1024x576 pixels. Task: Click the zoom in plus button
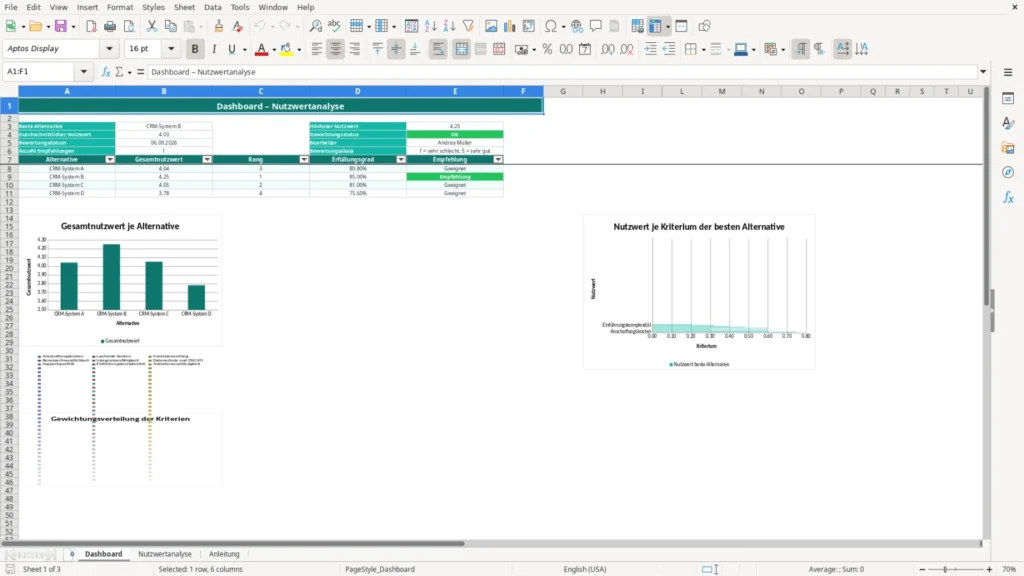(x=989, y=569)
